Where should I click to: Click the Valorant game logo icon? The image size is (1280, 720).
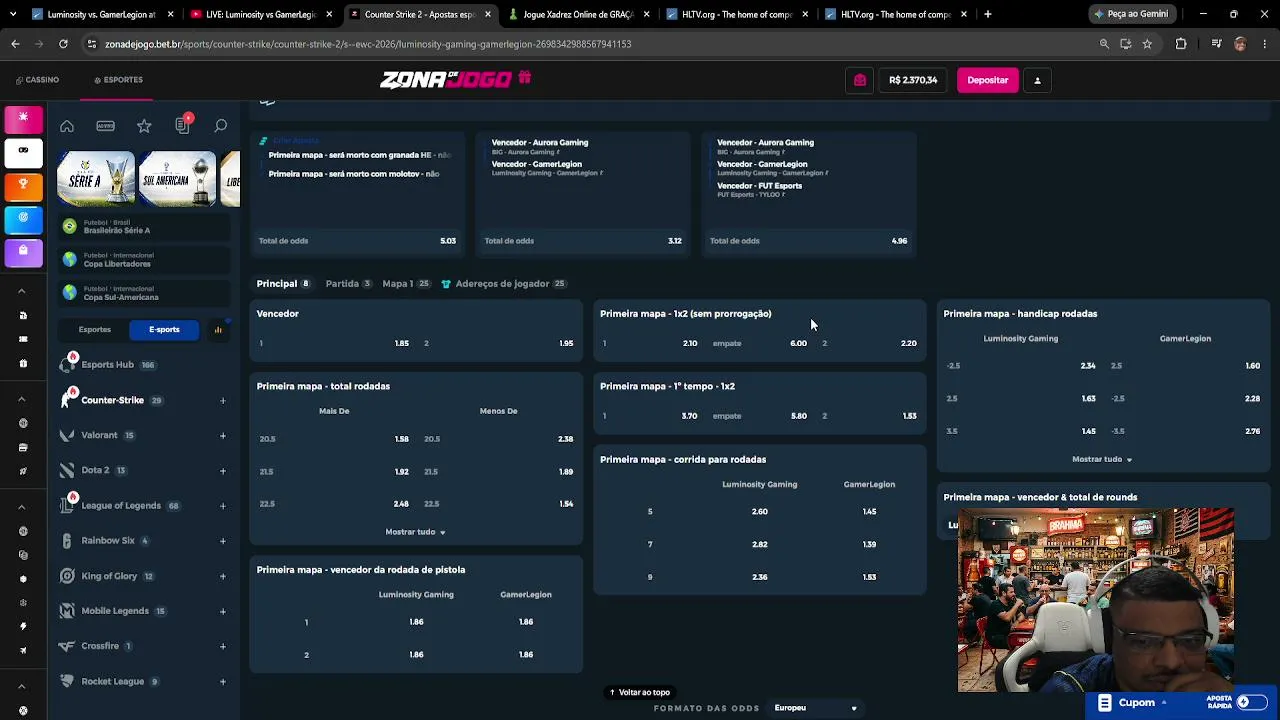pyautogui.click(x=67, y=436)
